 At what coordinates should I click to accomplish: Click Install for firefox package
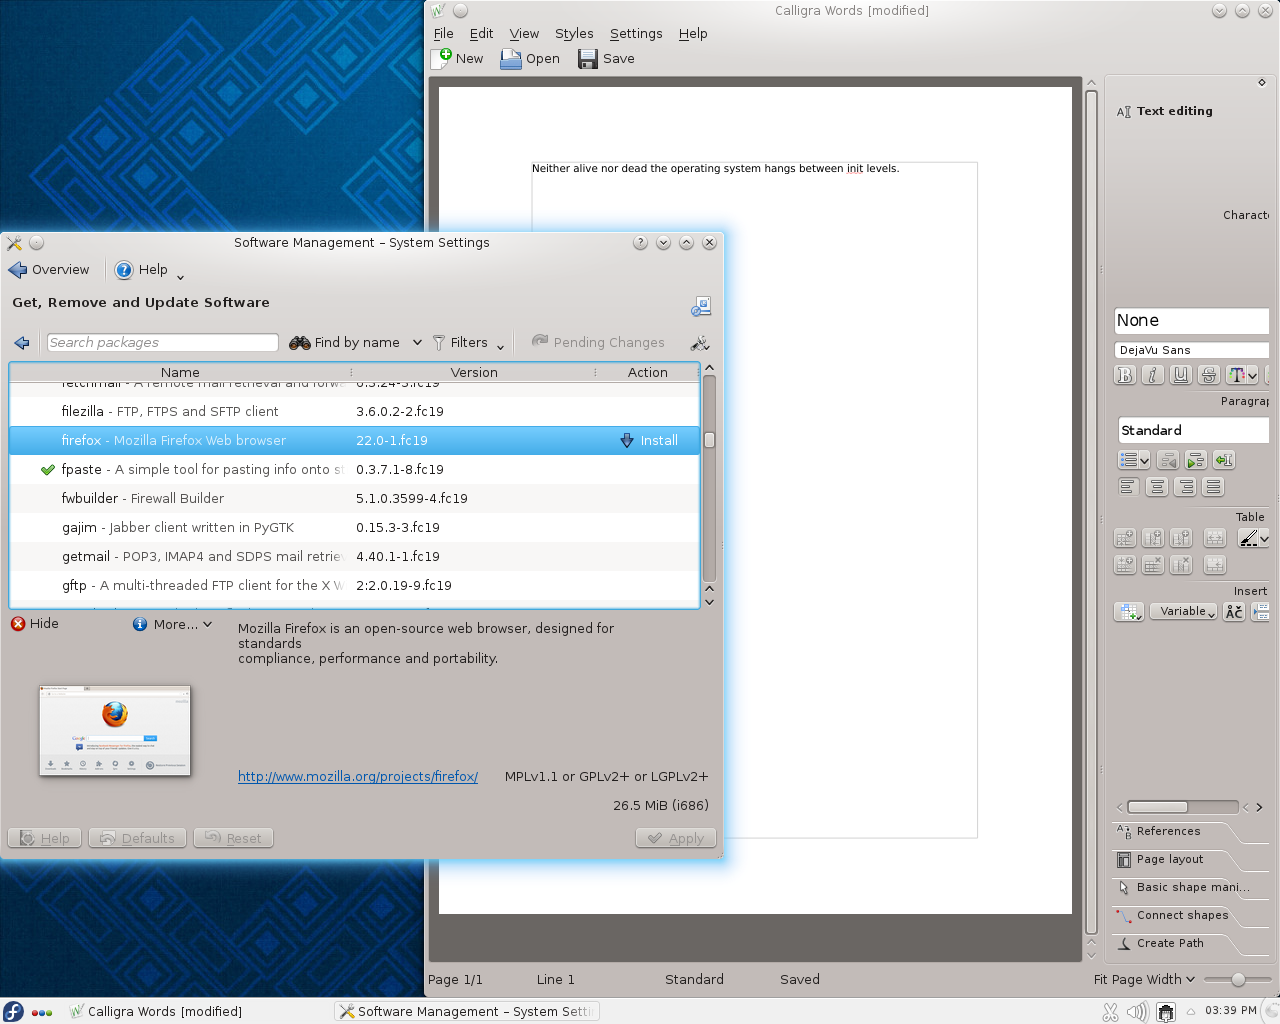(x=649, y=441)
